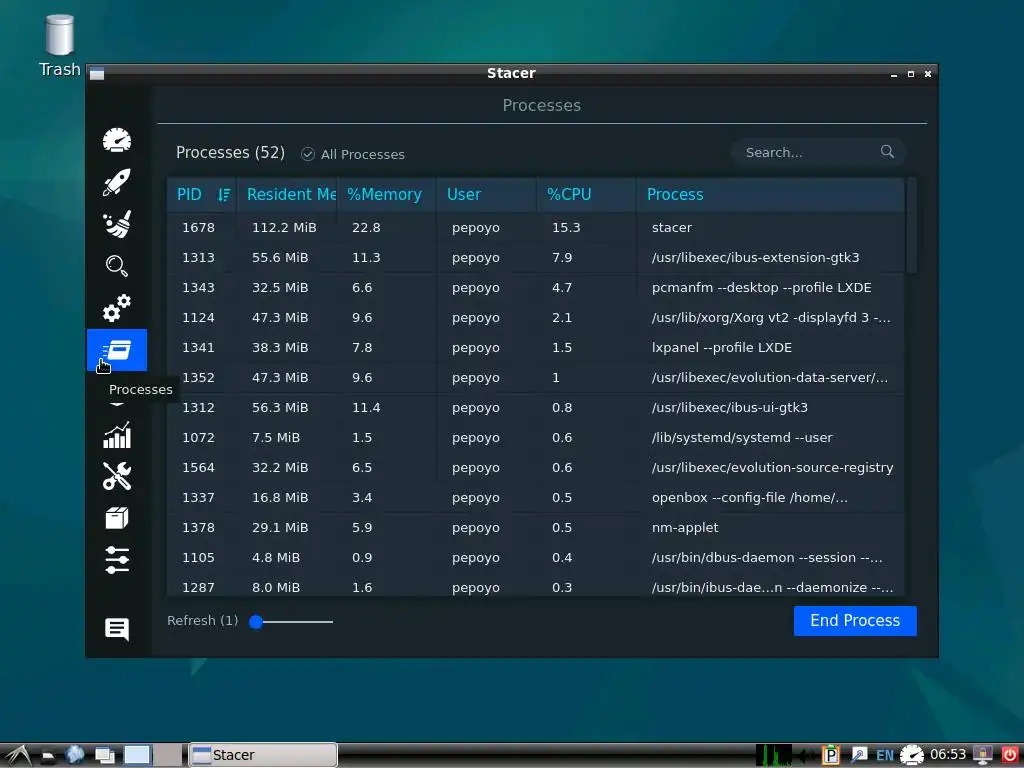Click the clock showing 06:53
1024x768 pixels.
click(x=948, y=755)
